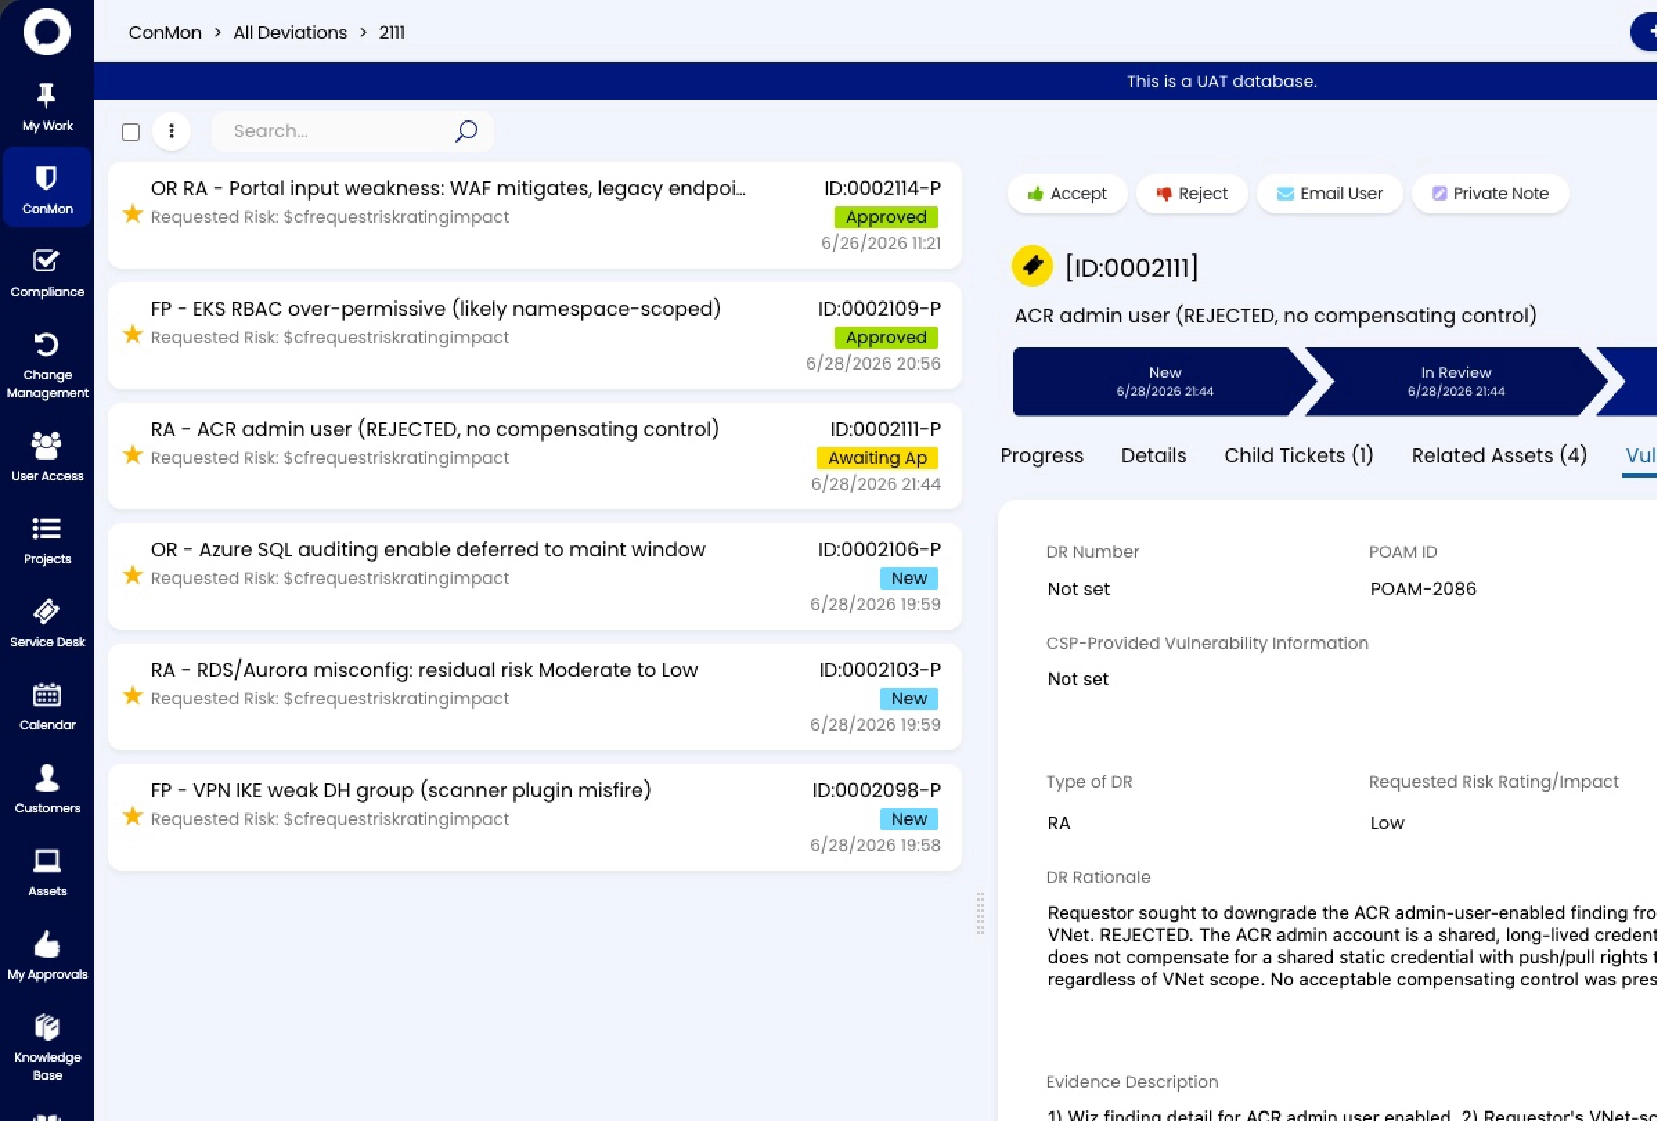Check the select-all checkbox above the list

pyautogui.click(x=130, y=132)
